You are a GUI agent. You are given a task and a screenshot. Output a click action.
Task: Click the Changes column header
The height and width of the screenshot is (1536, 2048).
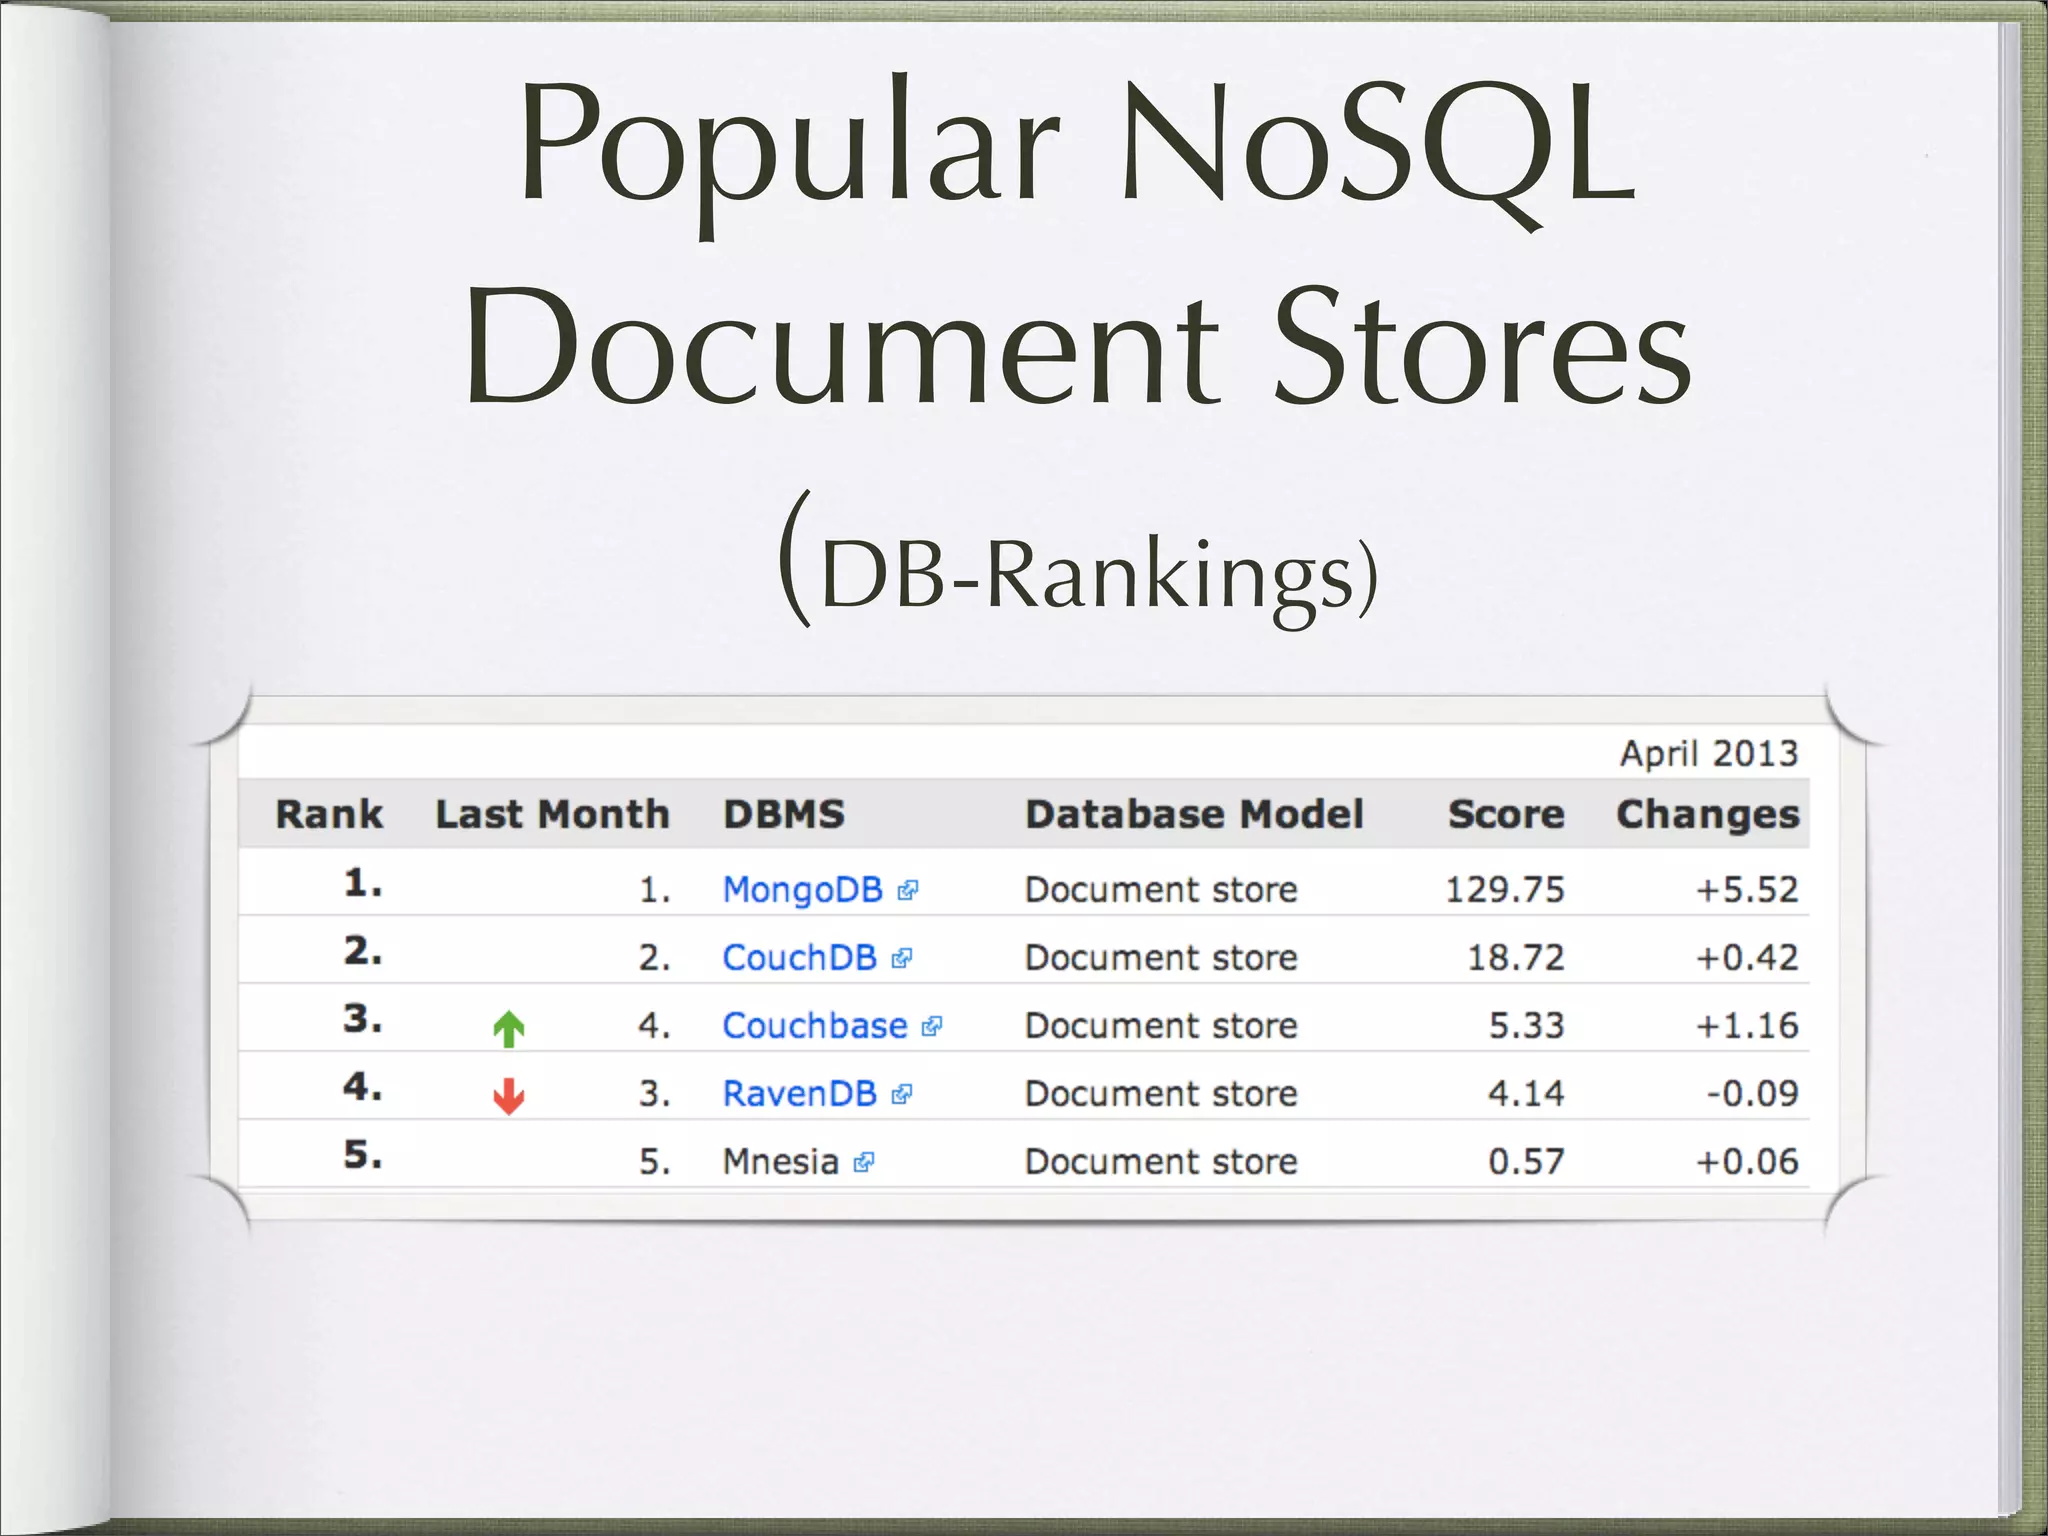tap(1708, 815)
